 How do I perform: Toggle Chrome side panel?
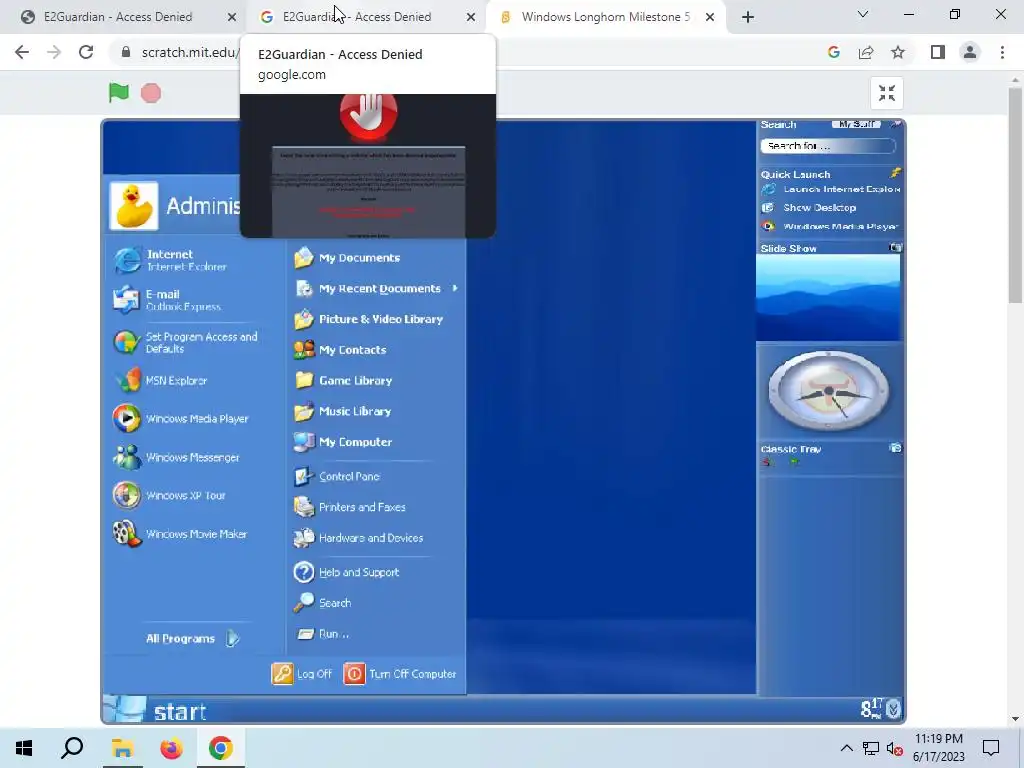pos(937,52)
